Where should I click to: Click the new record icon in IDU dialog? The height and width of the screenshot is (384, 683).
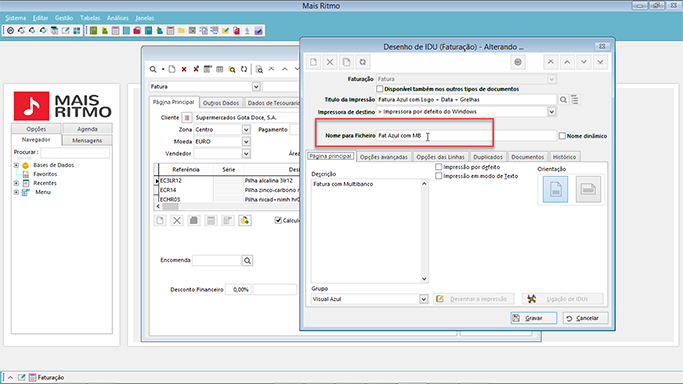pos(313,62)
